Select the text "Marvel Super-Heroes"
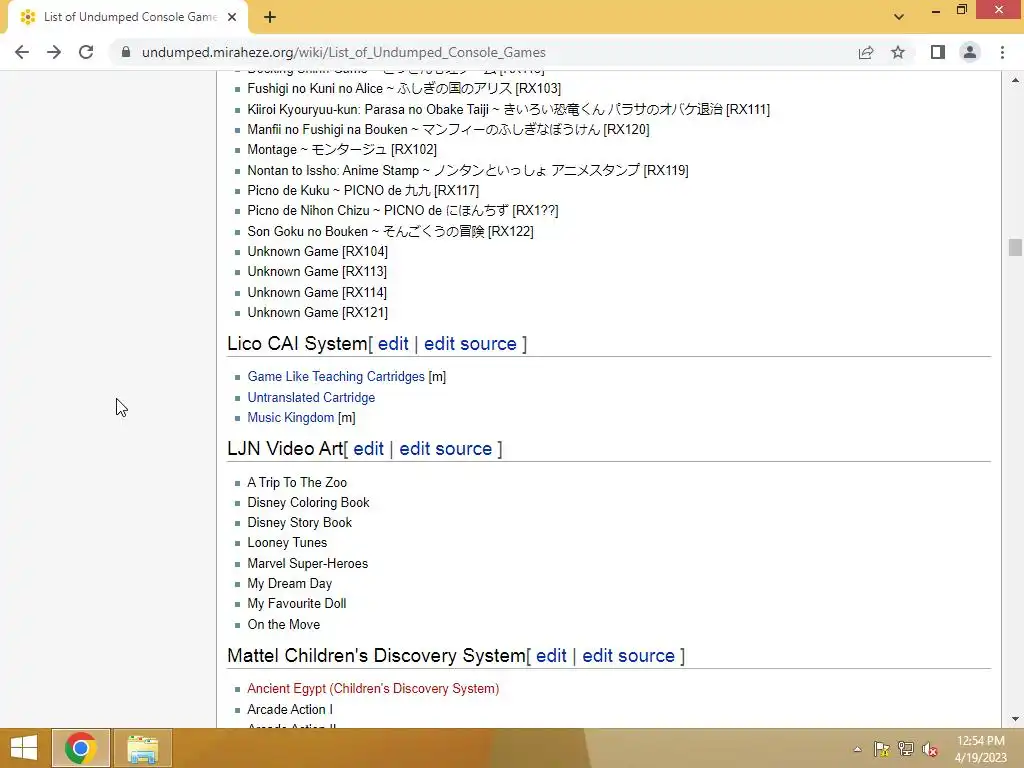 (x=308, y=564)
